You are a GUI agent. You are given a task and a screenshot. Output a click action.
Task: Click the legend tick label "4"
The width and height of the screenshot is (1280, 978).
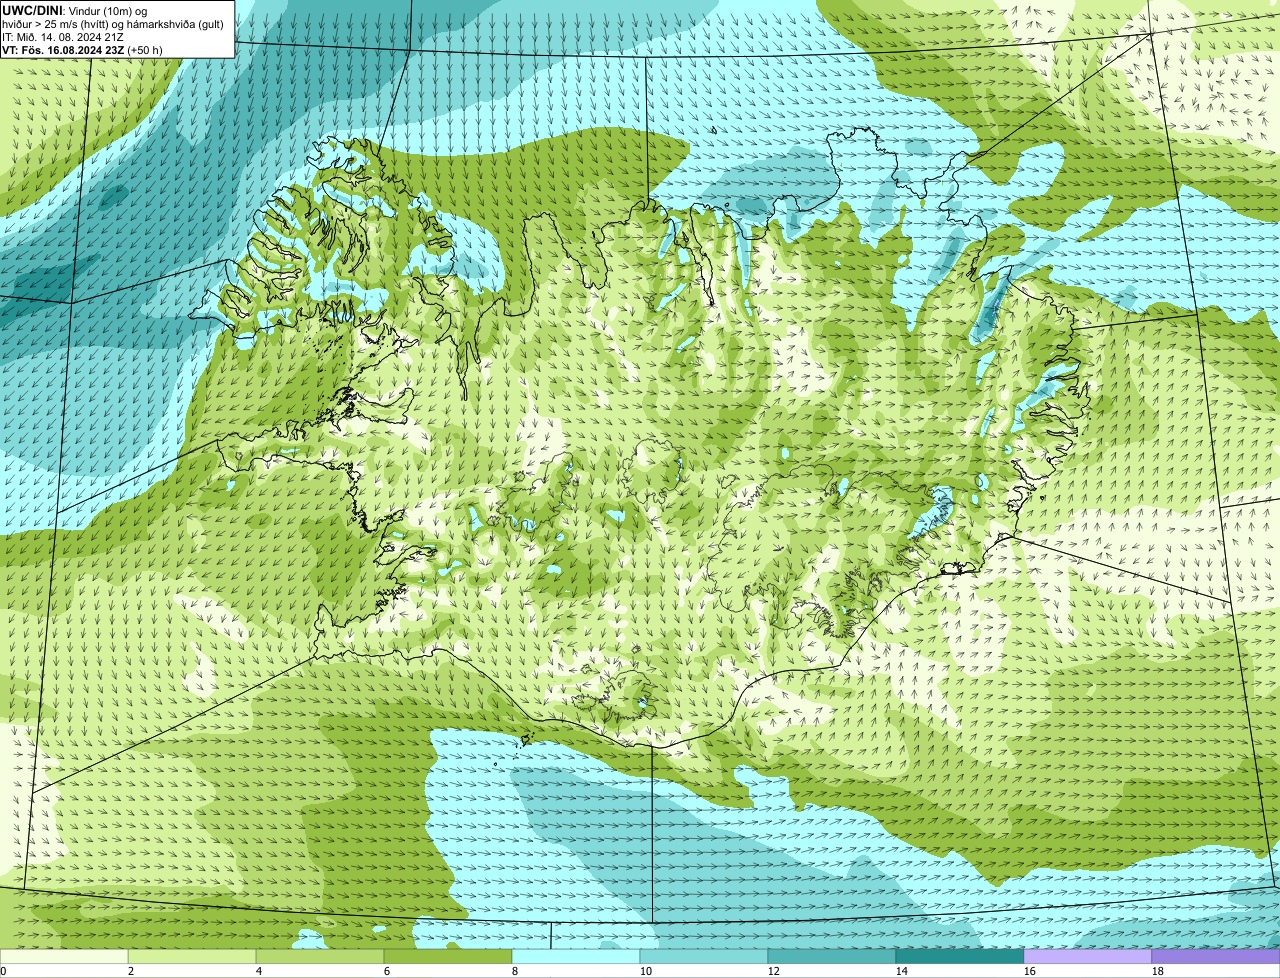(259, 971)
